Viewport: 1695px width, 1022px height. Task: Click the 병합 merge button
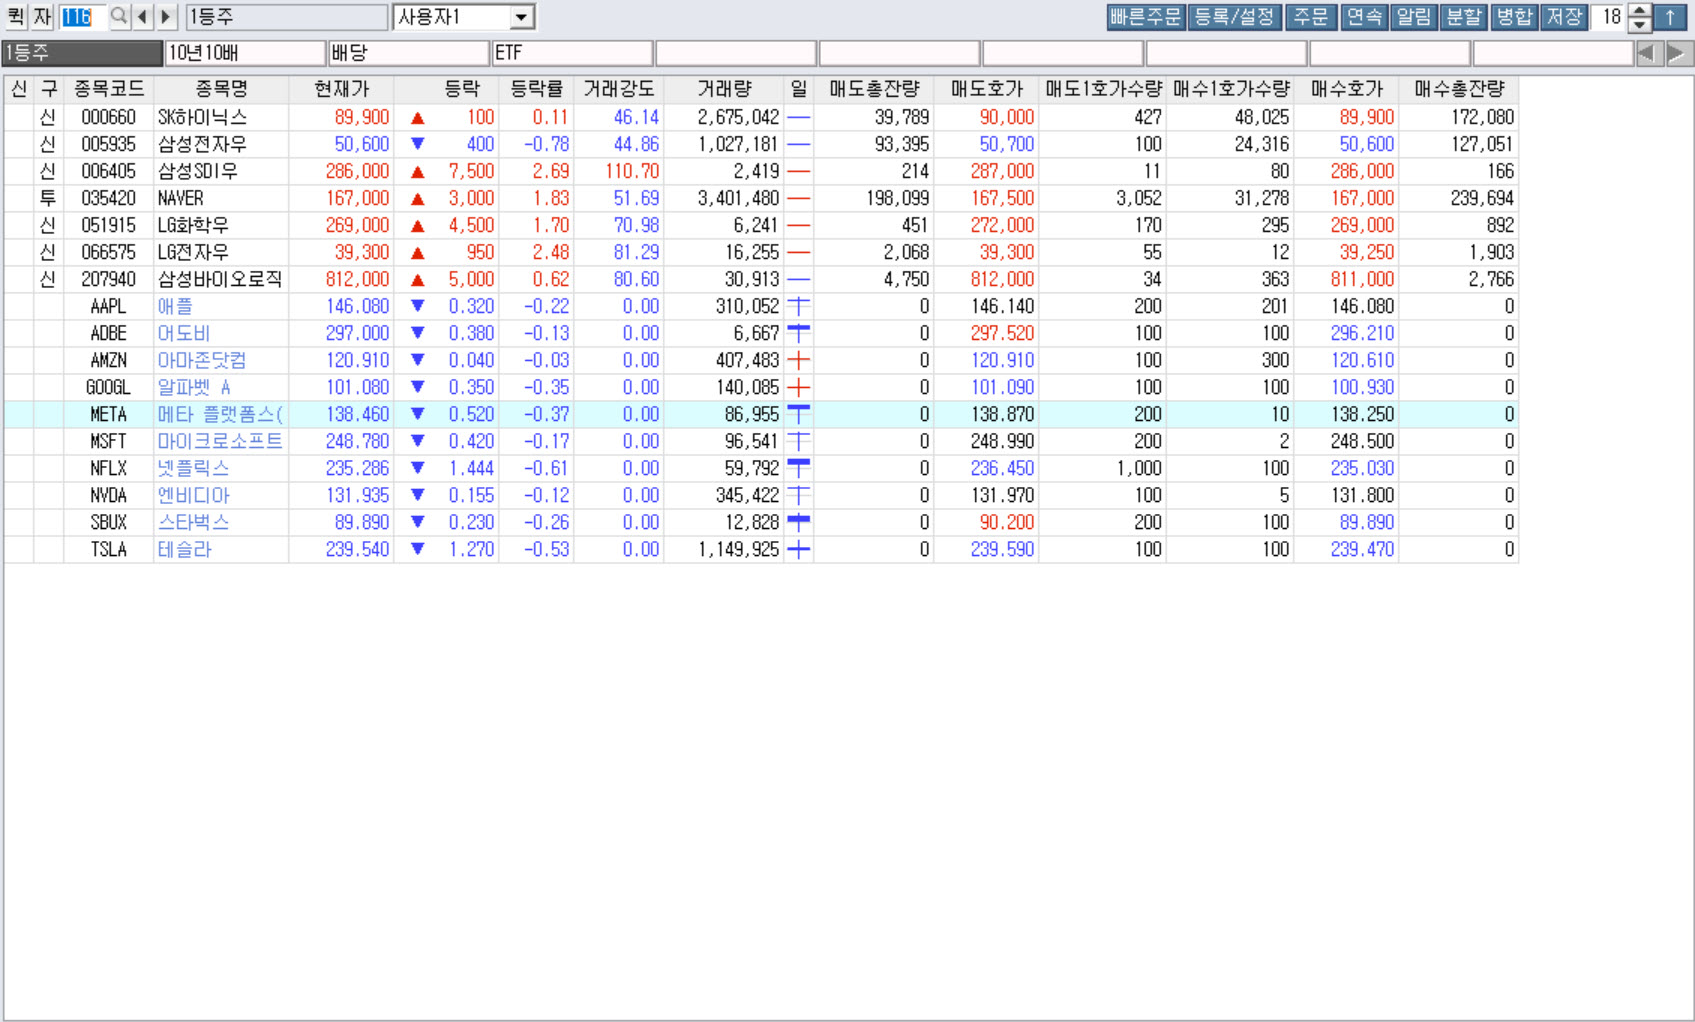(x=1514, y=17)
